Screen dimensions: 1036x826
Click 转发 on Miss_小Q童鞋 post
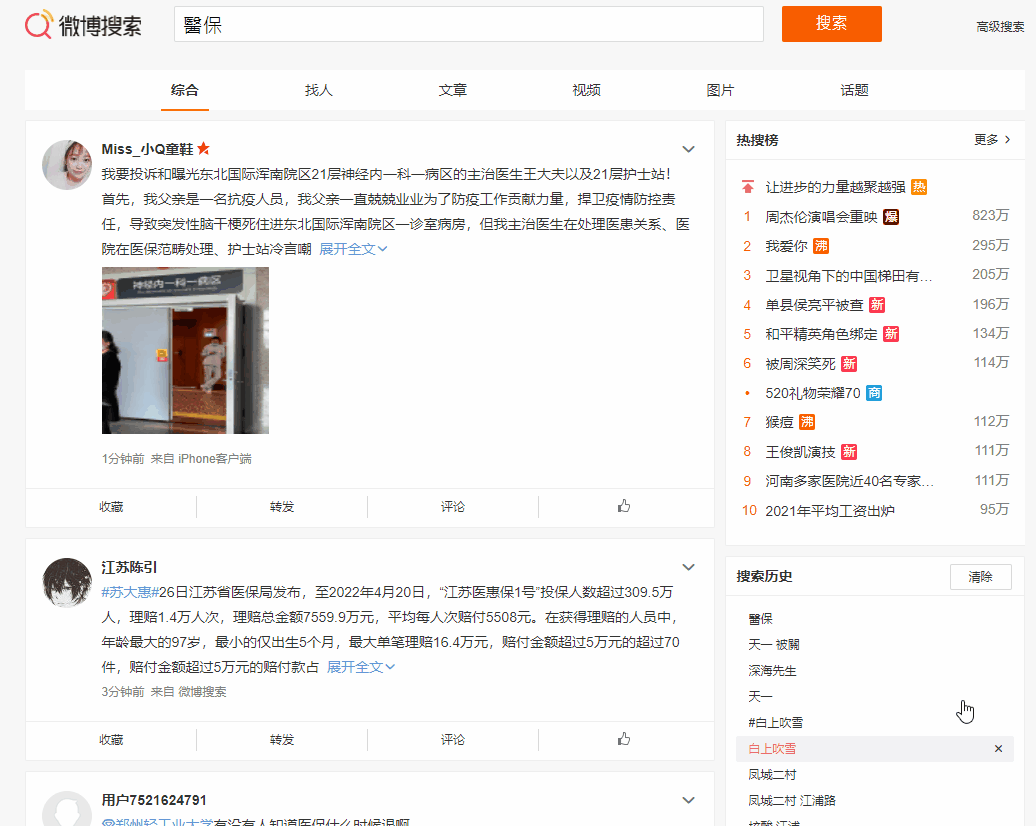pyautogui.click(x=282, y=507)
